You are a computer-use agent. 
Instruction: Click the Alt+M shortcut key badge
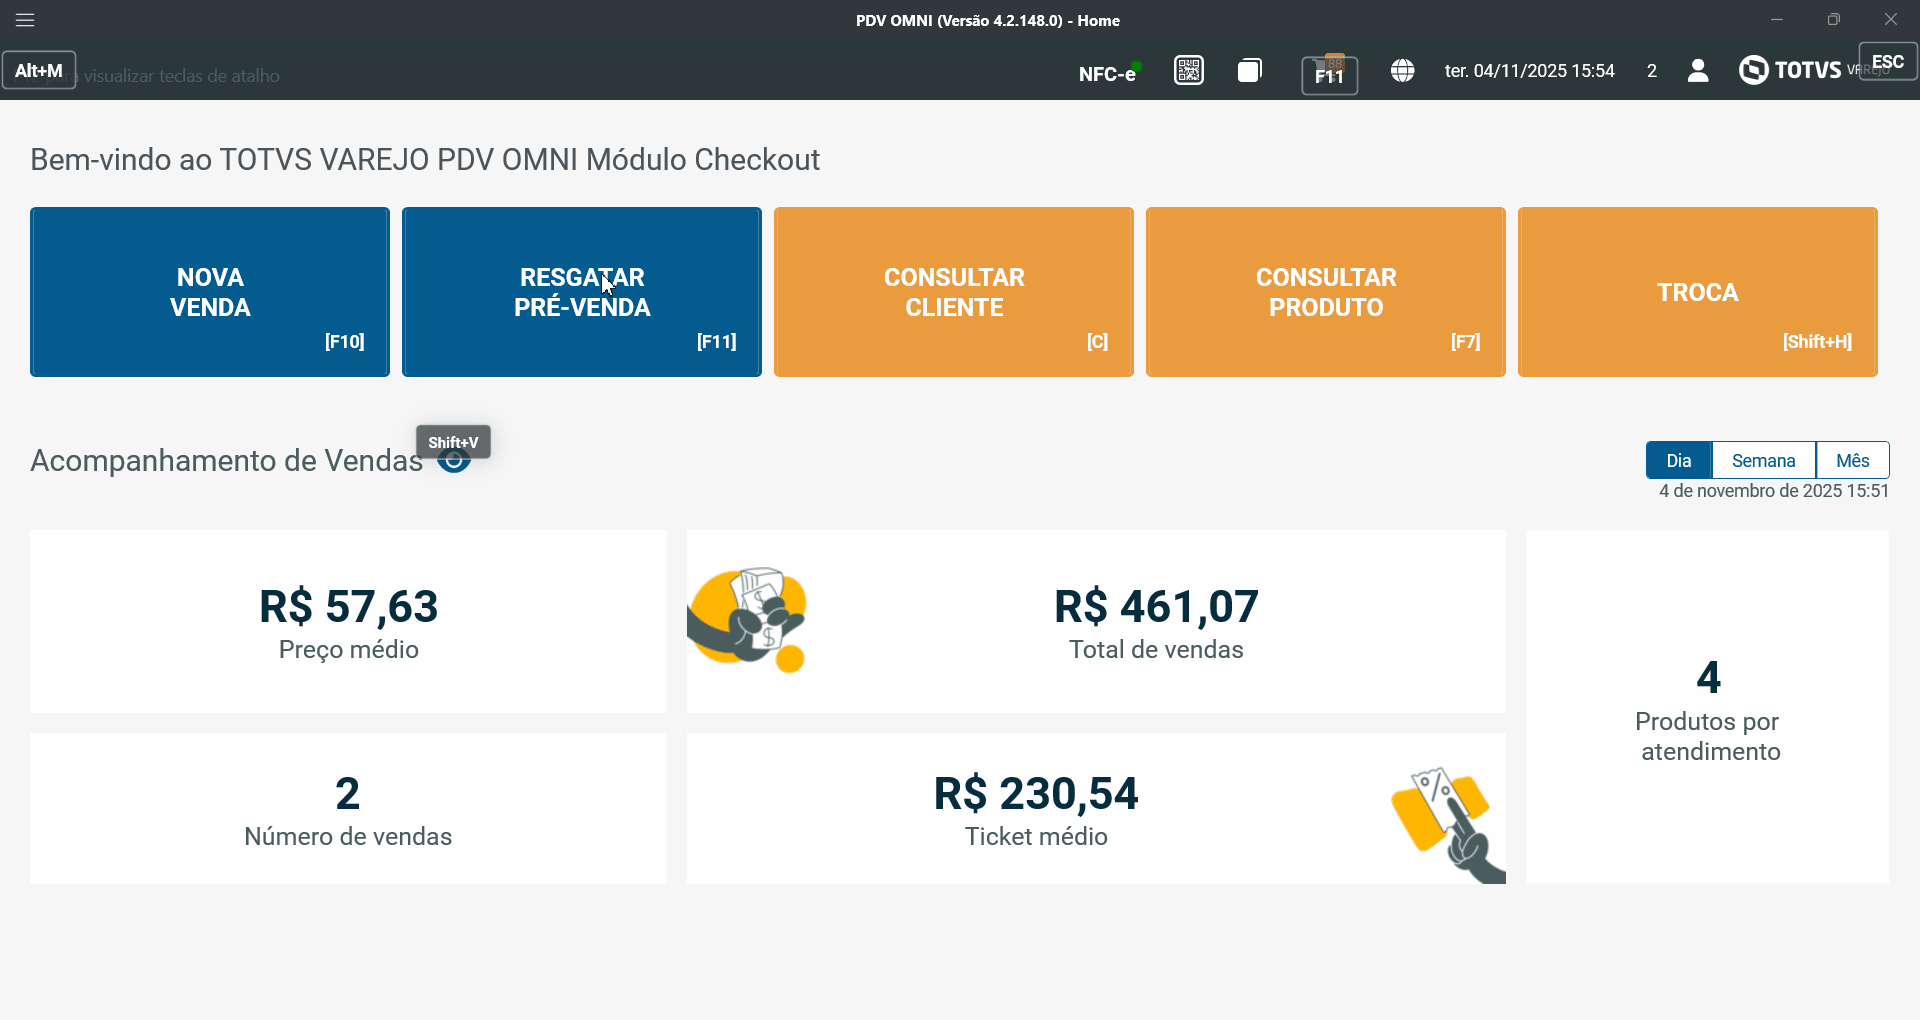point(39,70)
